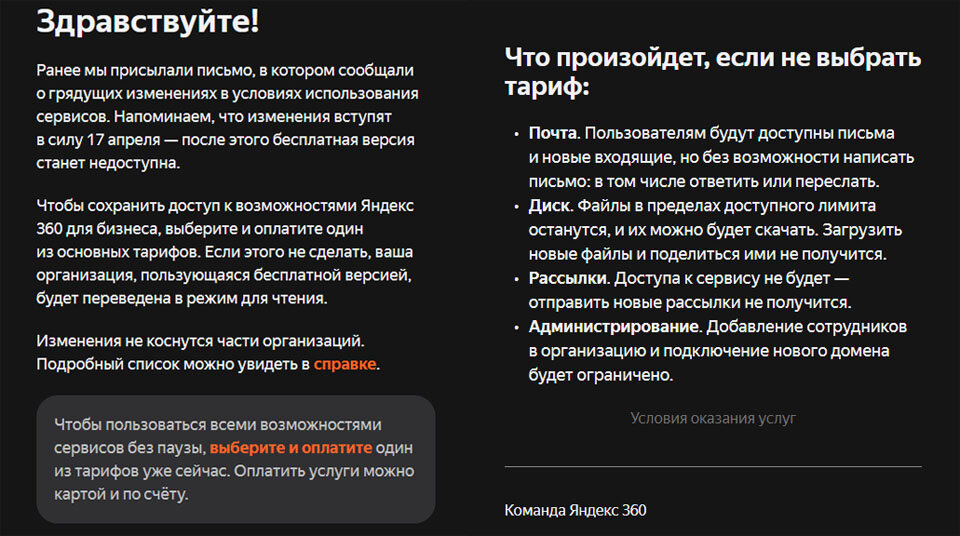Click the line "новые файлы и поделиться ими не получится."
This screenshot has width=960, height=536.
click(x=708, y=254)
